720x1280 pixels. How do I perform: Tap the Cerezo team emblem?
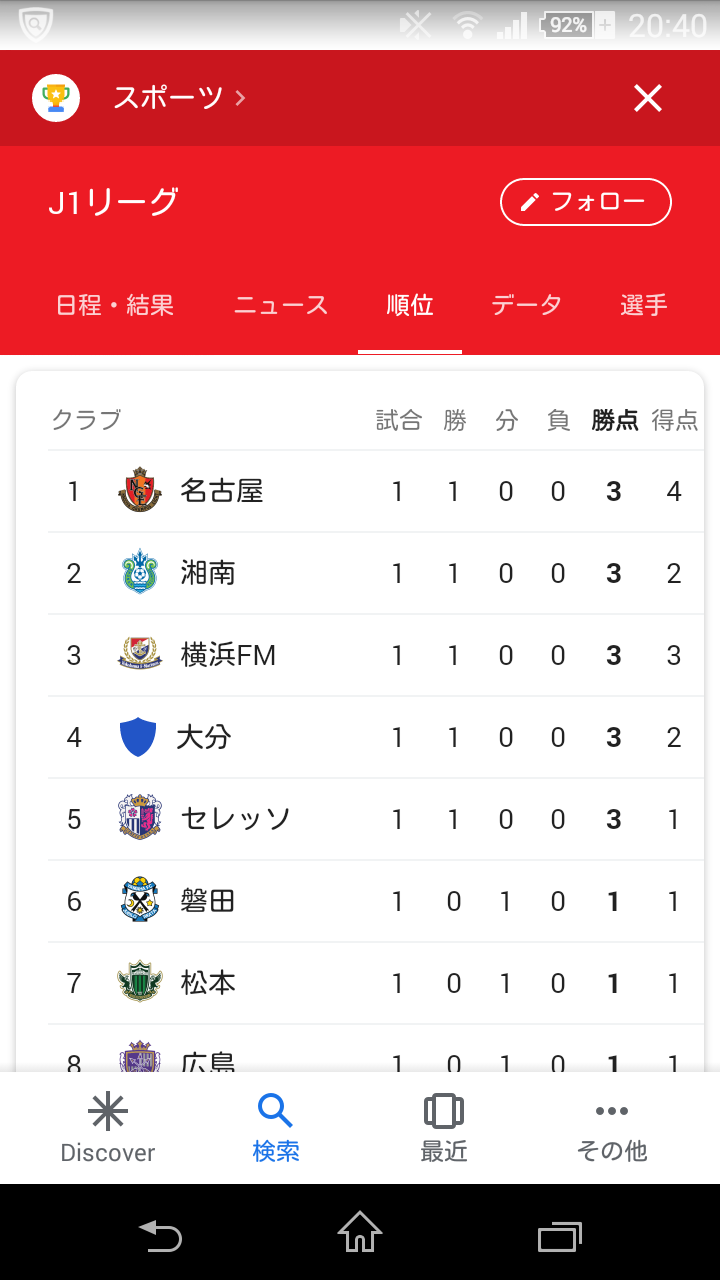[x=140, y=819]
